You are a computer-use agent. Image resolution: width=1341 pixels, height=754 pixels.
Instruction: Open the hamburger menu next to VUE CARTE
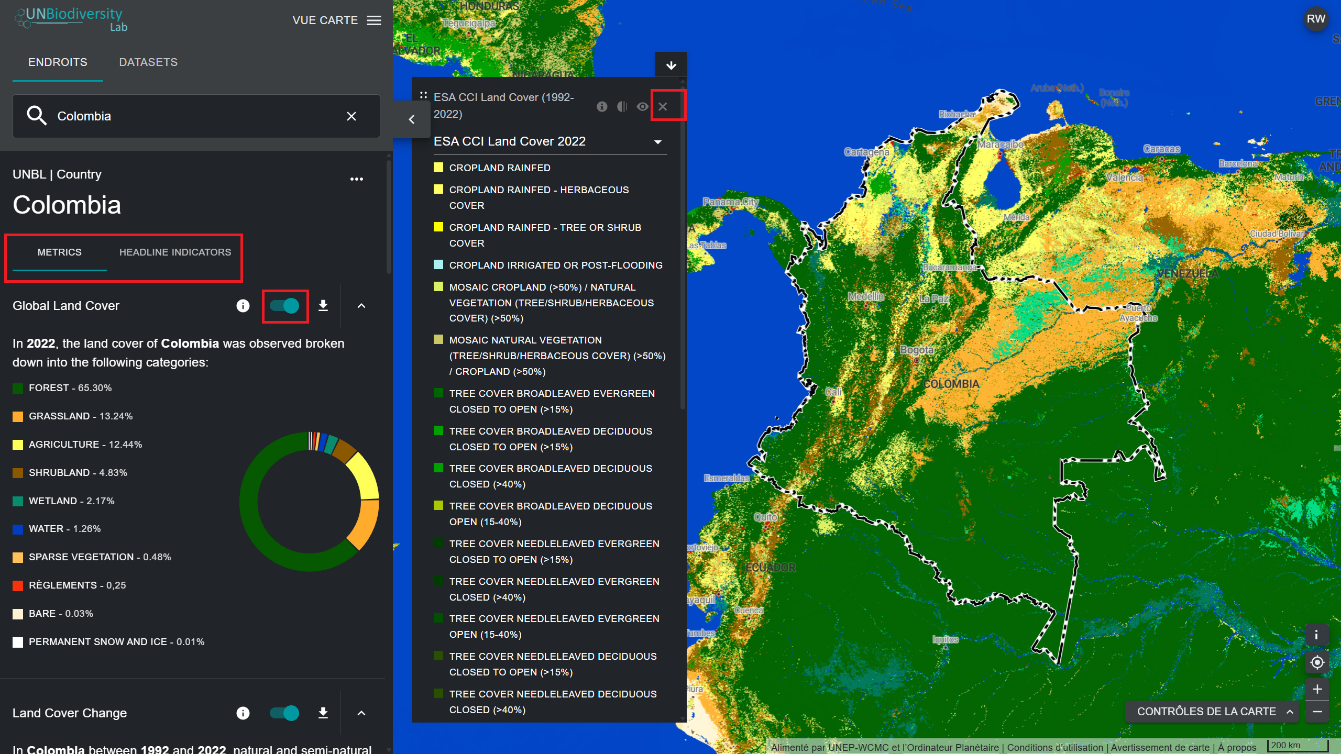click(x=374, y=20)
